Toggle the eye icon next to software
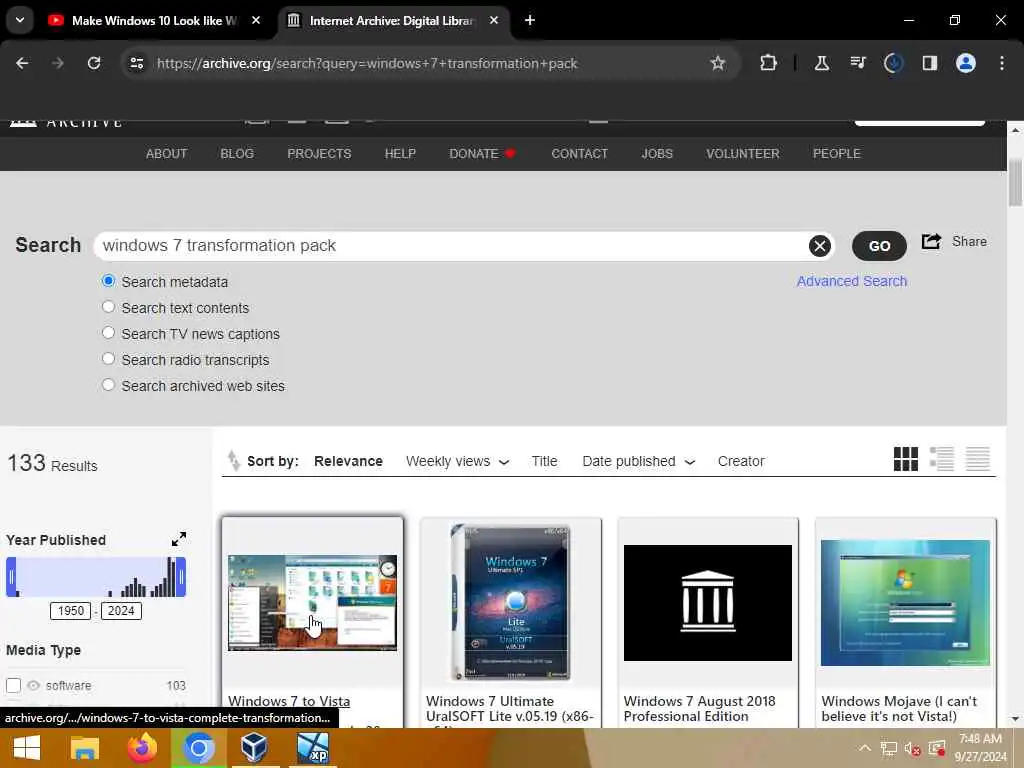Screen dimensions: 1024x768 tap(33, 685)
